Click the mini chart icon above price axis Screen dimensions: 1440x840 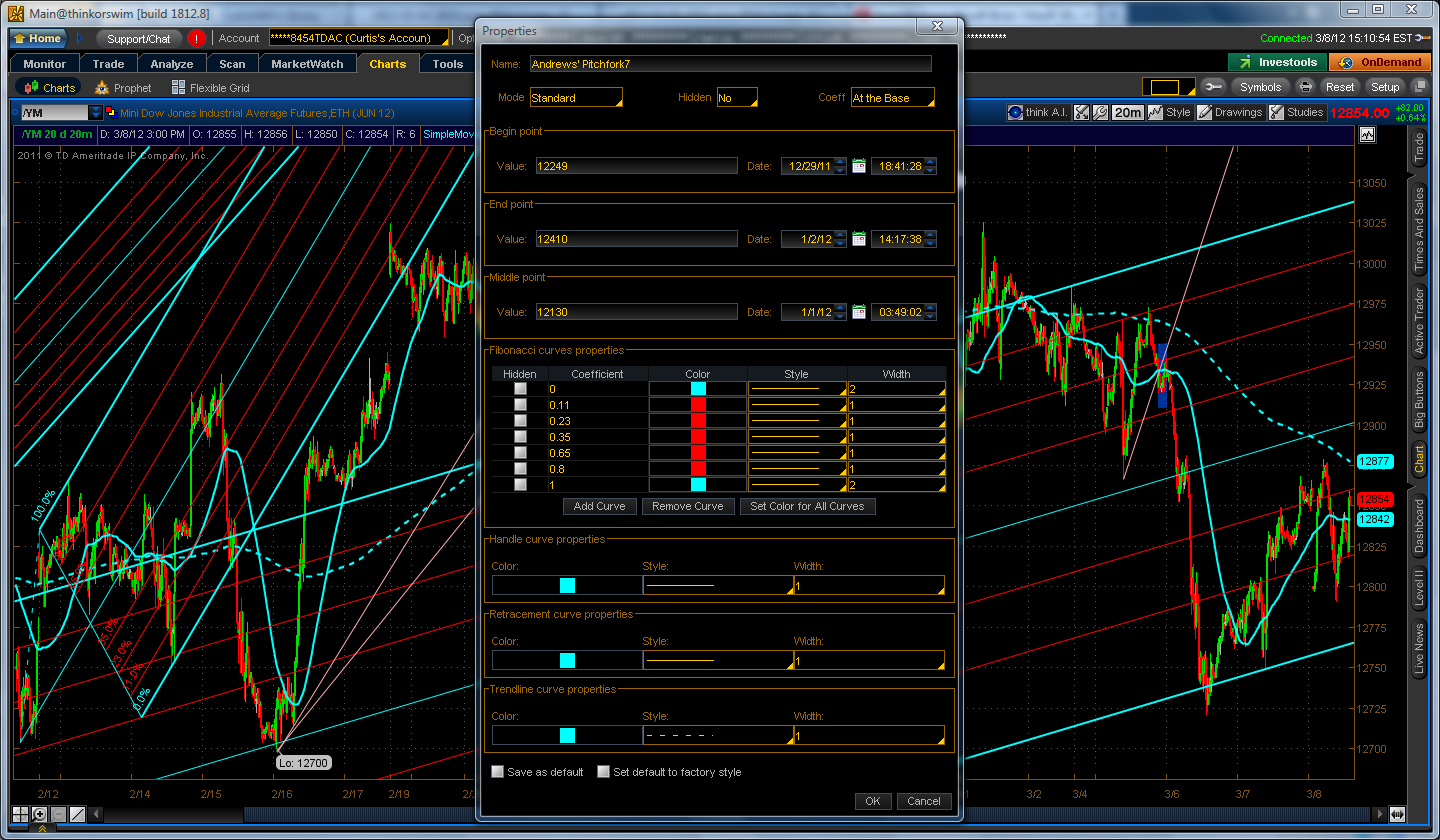pyautogui.click(x=1367, y=134)
